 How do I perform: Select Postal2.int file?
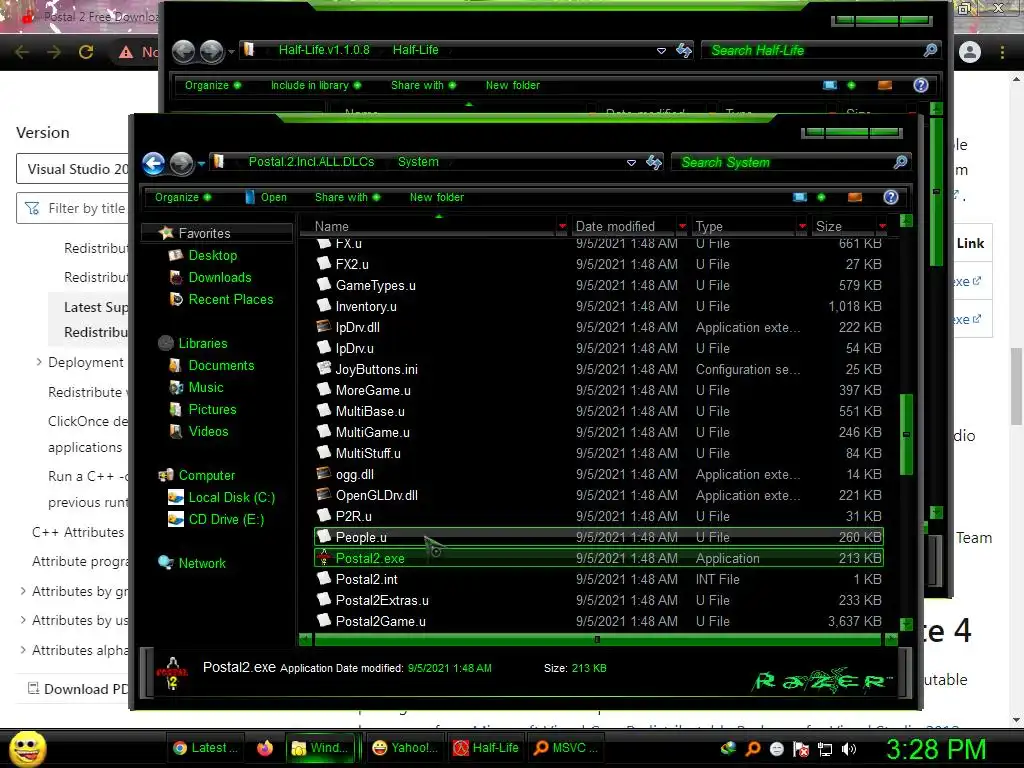pyautogui.click(x=598, y=579)
